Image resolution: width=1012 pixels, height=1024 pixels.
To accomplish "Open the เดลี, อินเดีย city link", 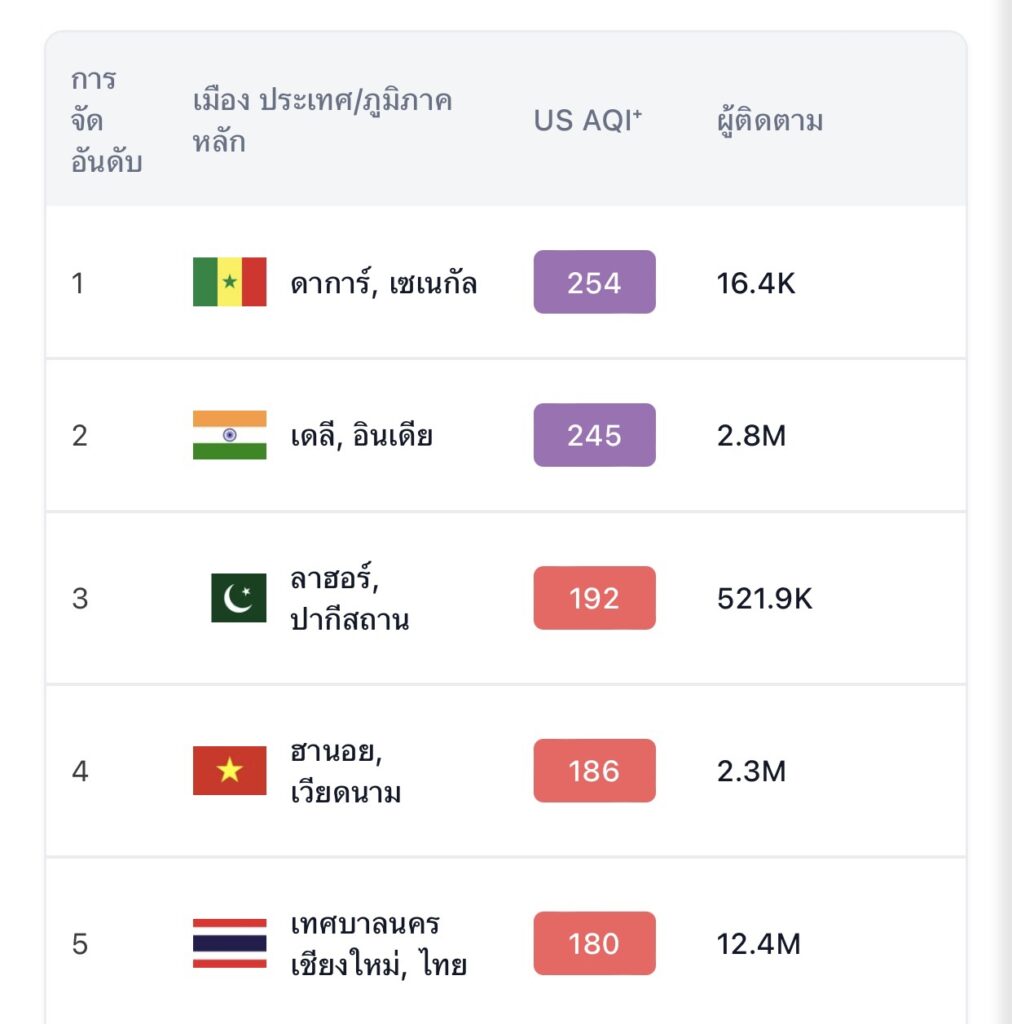I will pos(361,436).
